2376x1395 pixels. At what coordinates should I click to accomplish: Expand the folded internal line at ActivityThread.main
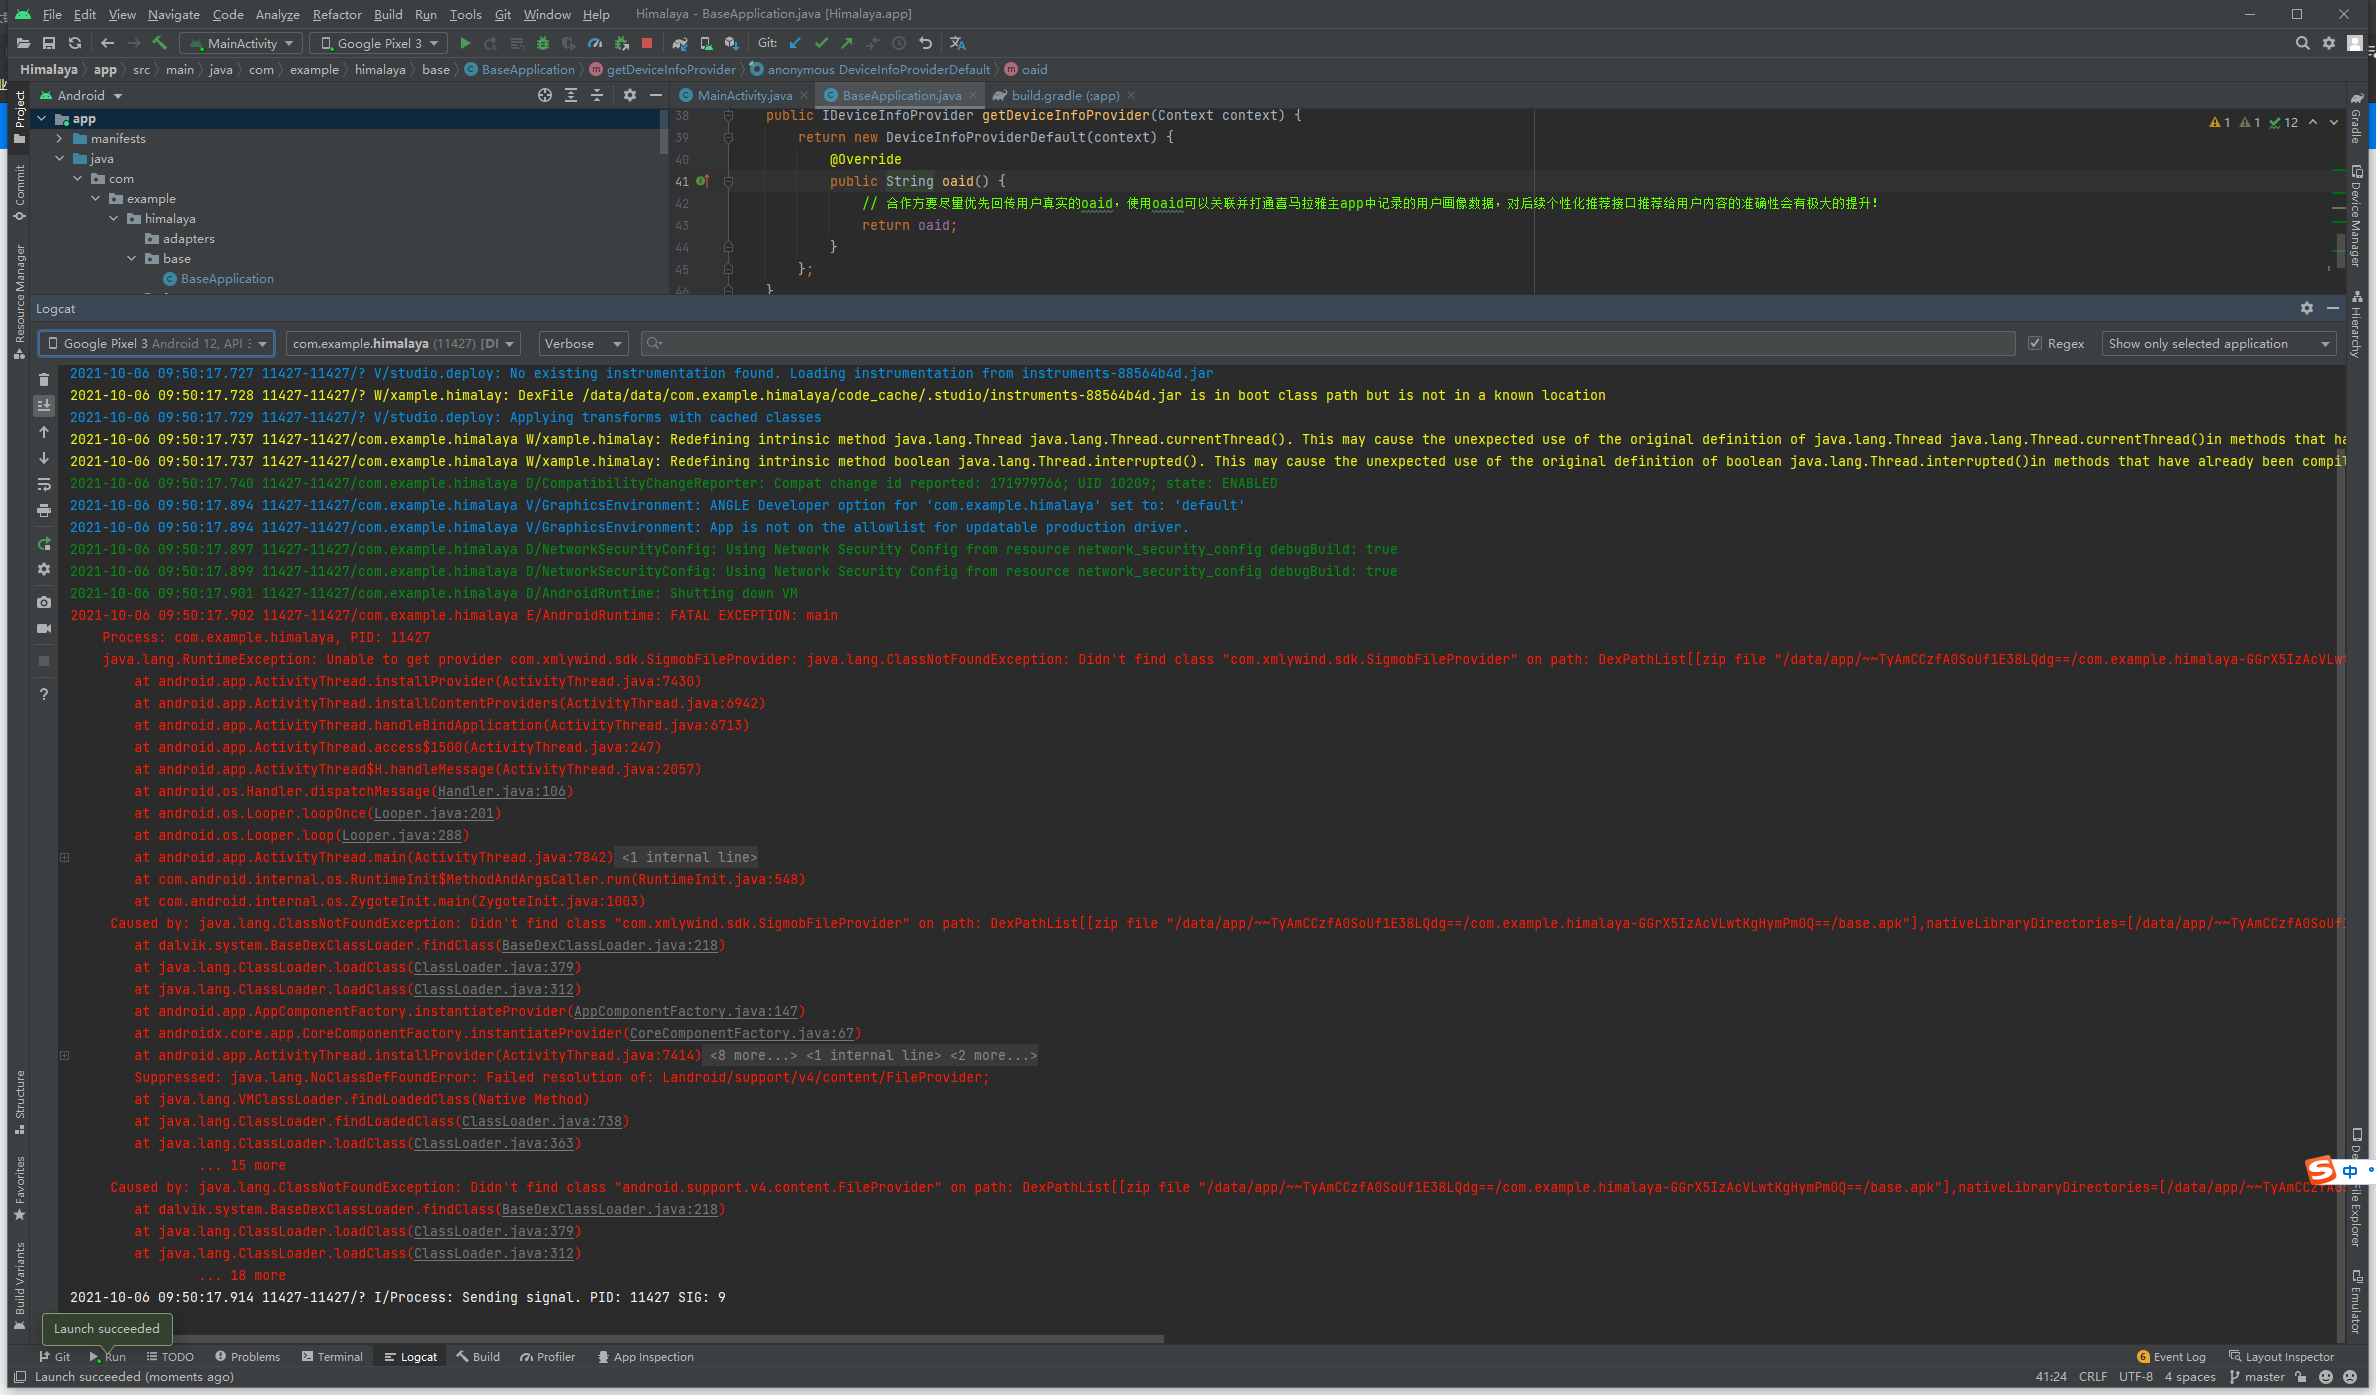tap(64, 857)
